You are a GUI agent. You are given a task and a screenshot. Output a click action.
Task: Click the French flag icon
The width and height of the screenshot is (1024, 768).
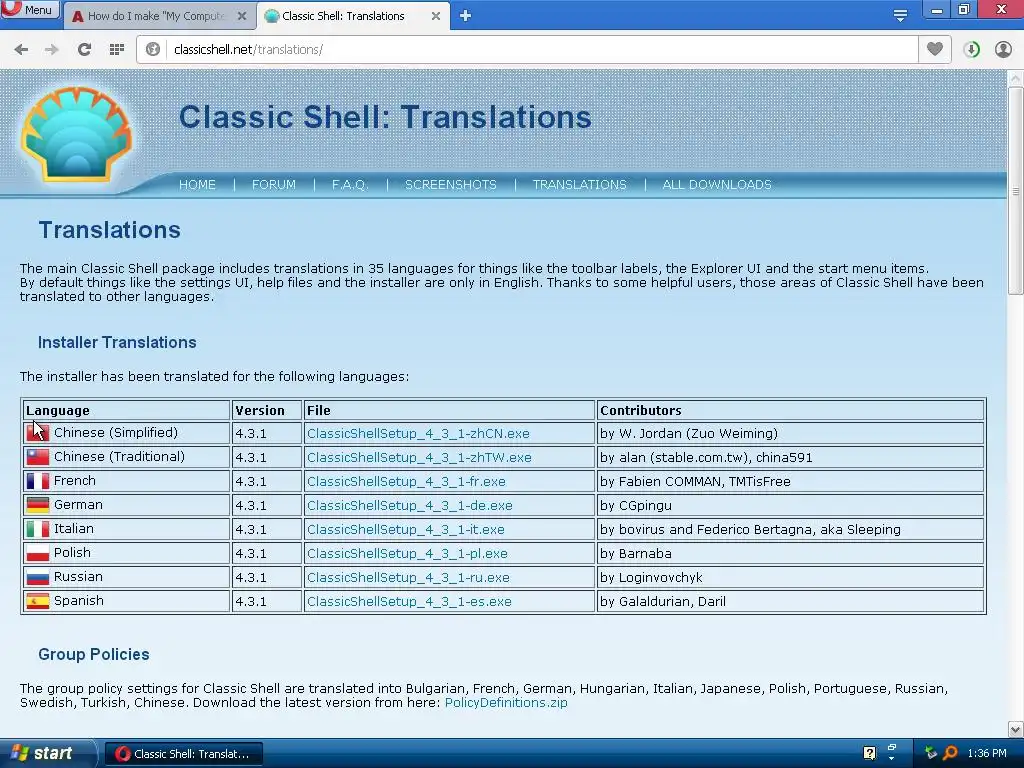(37, 481)
